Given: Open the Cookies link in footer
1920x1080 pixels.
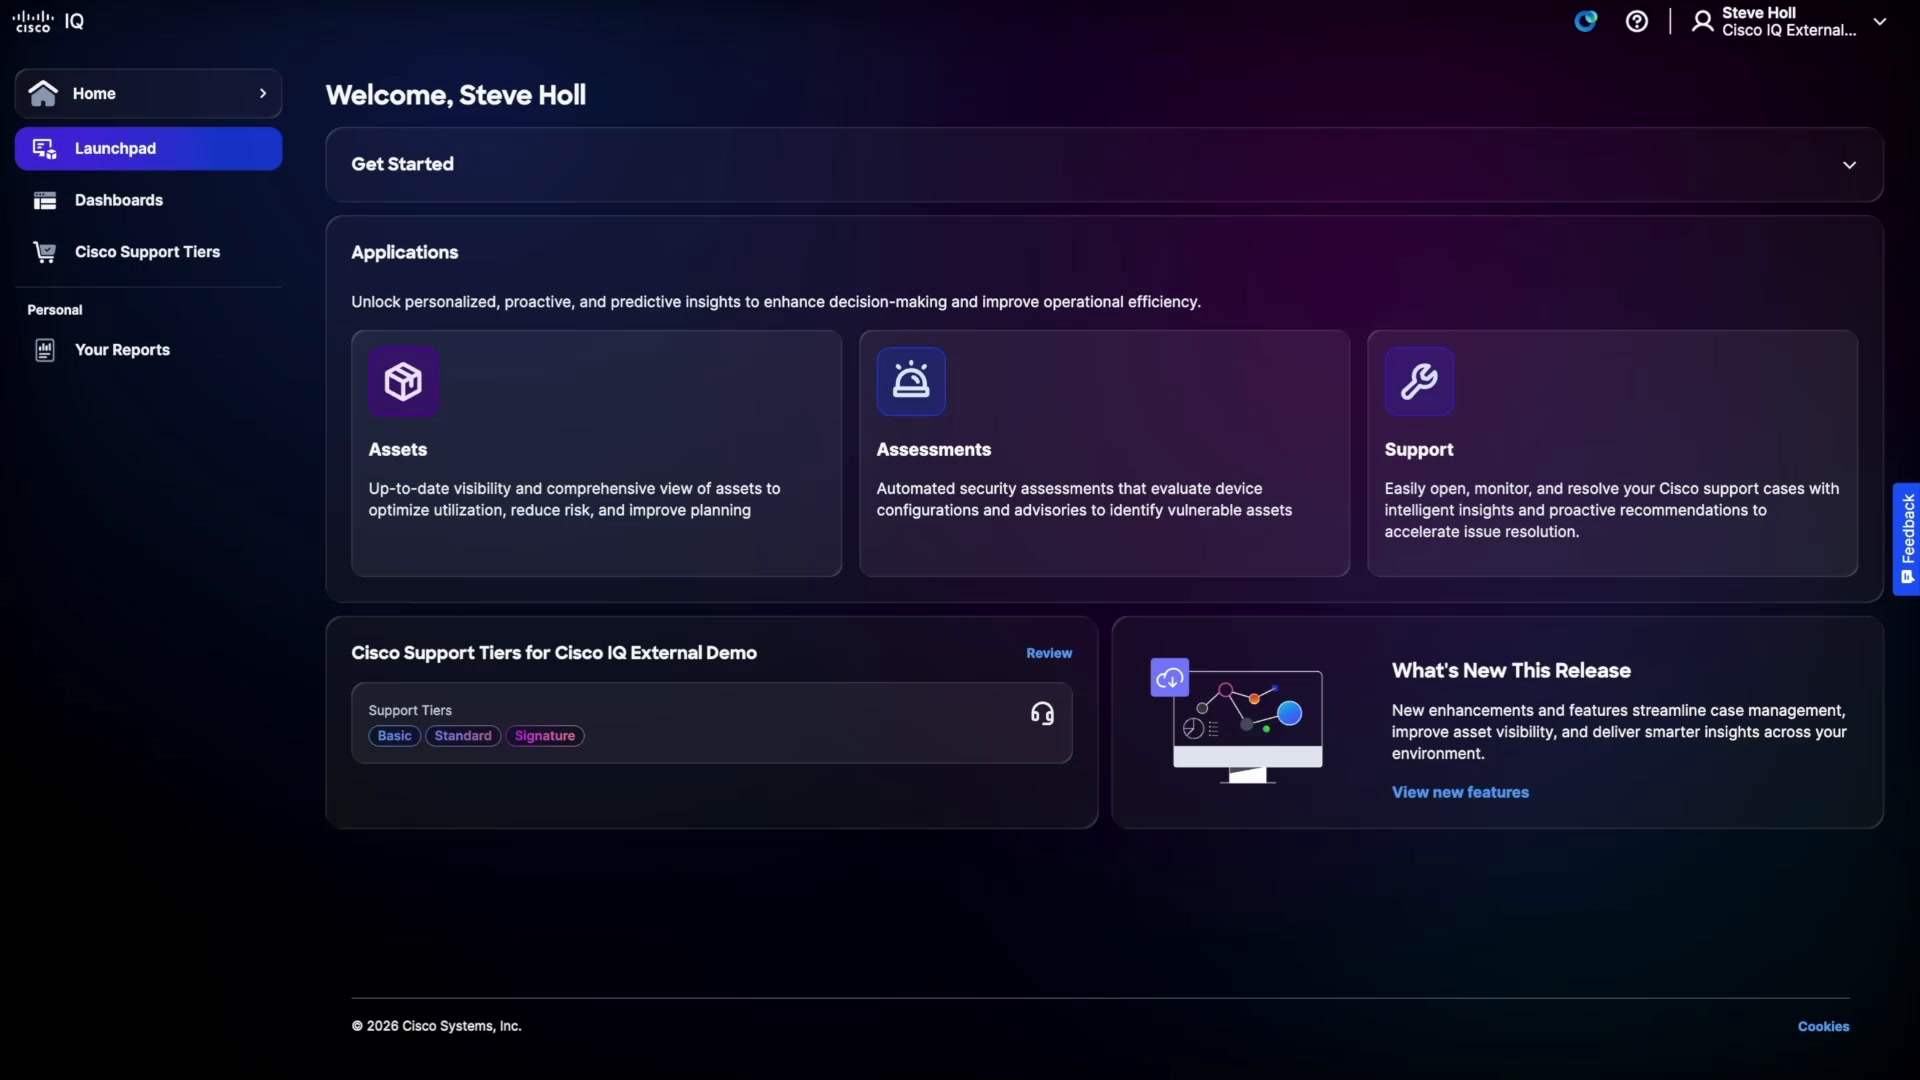Looking at the screenshot, I should [1823, 1027].
